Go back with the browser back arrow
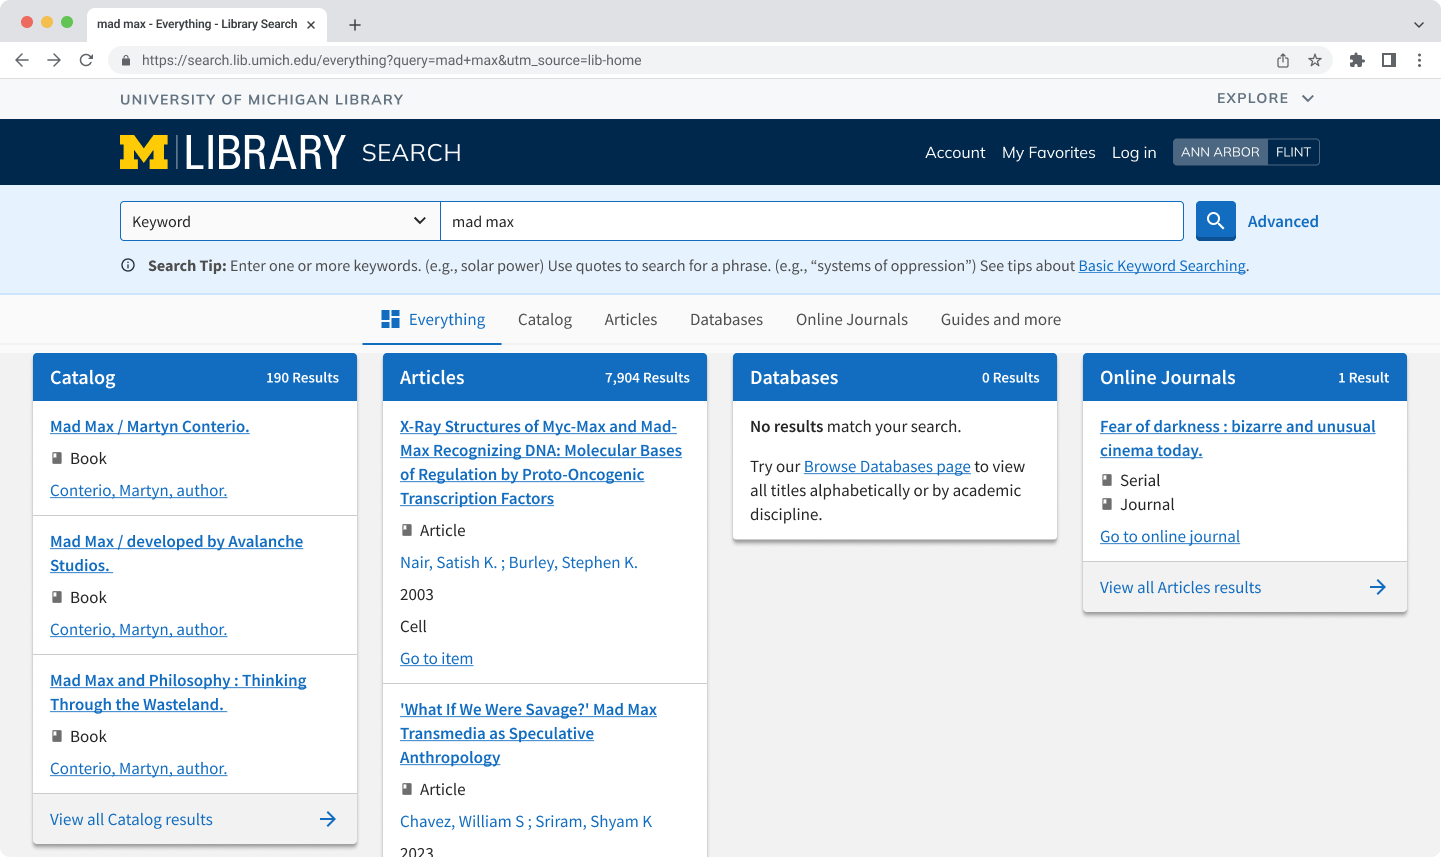This screenshot has height=857, width=1441. (22, 60)
